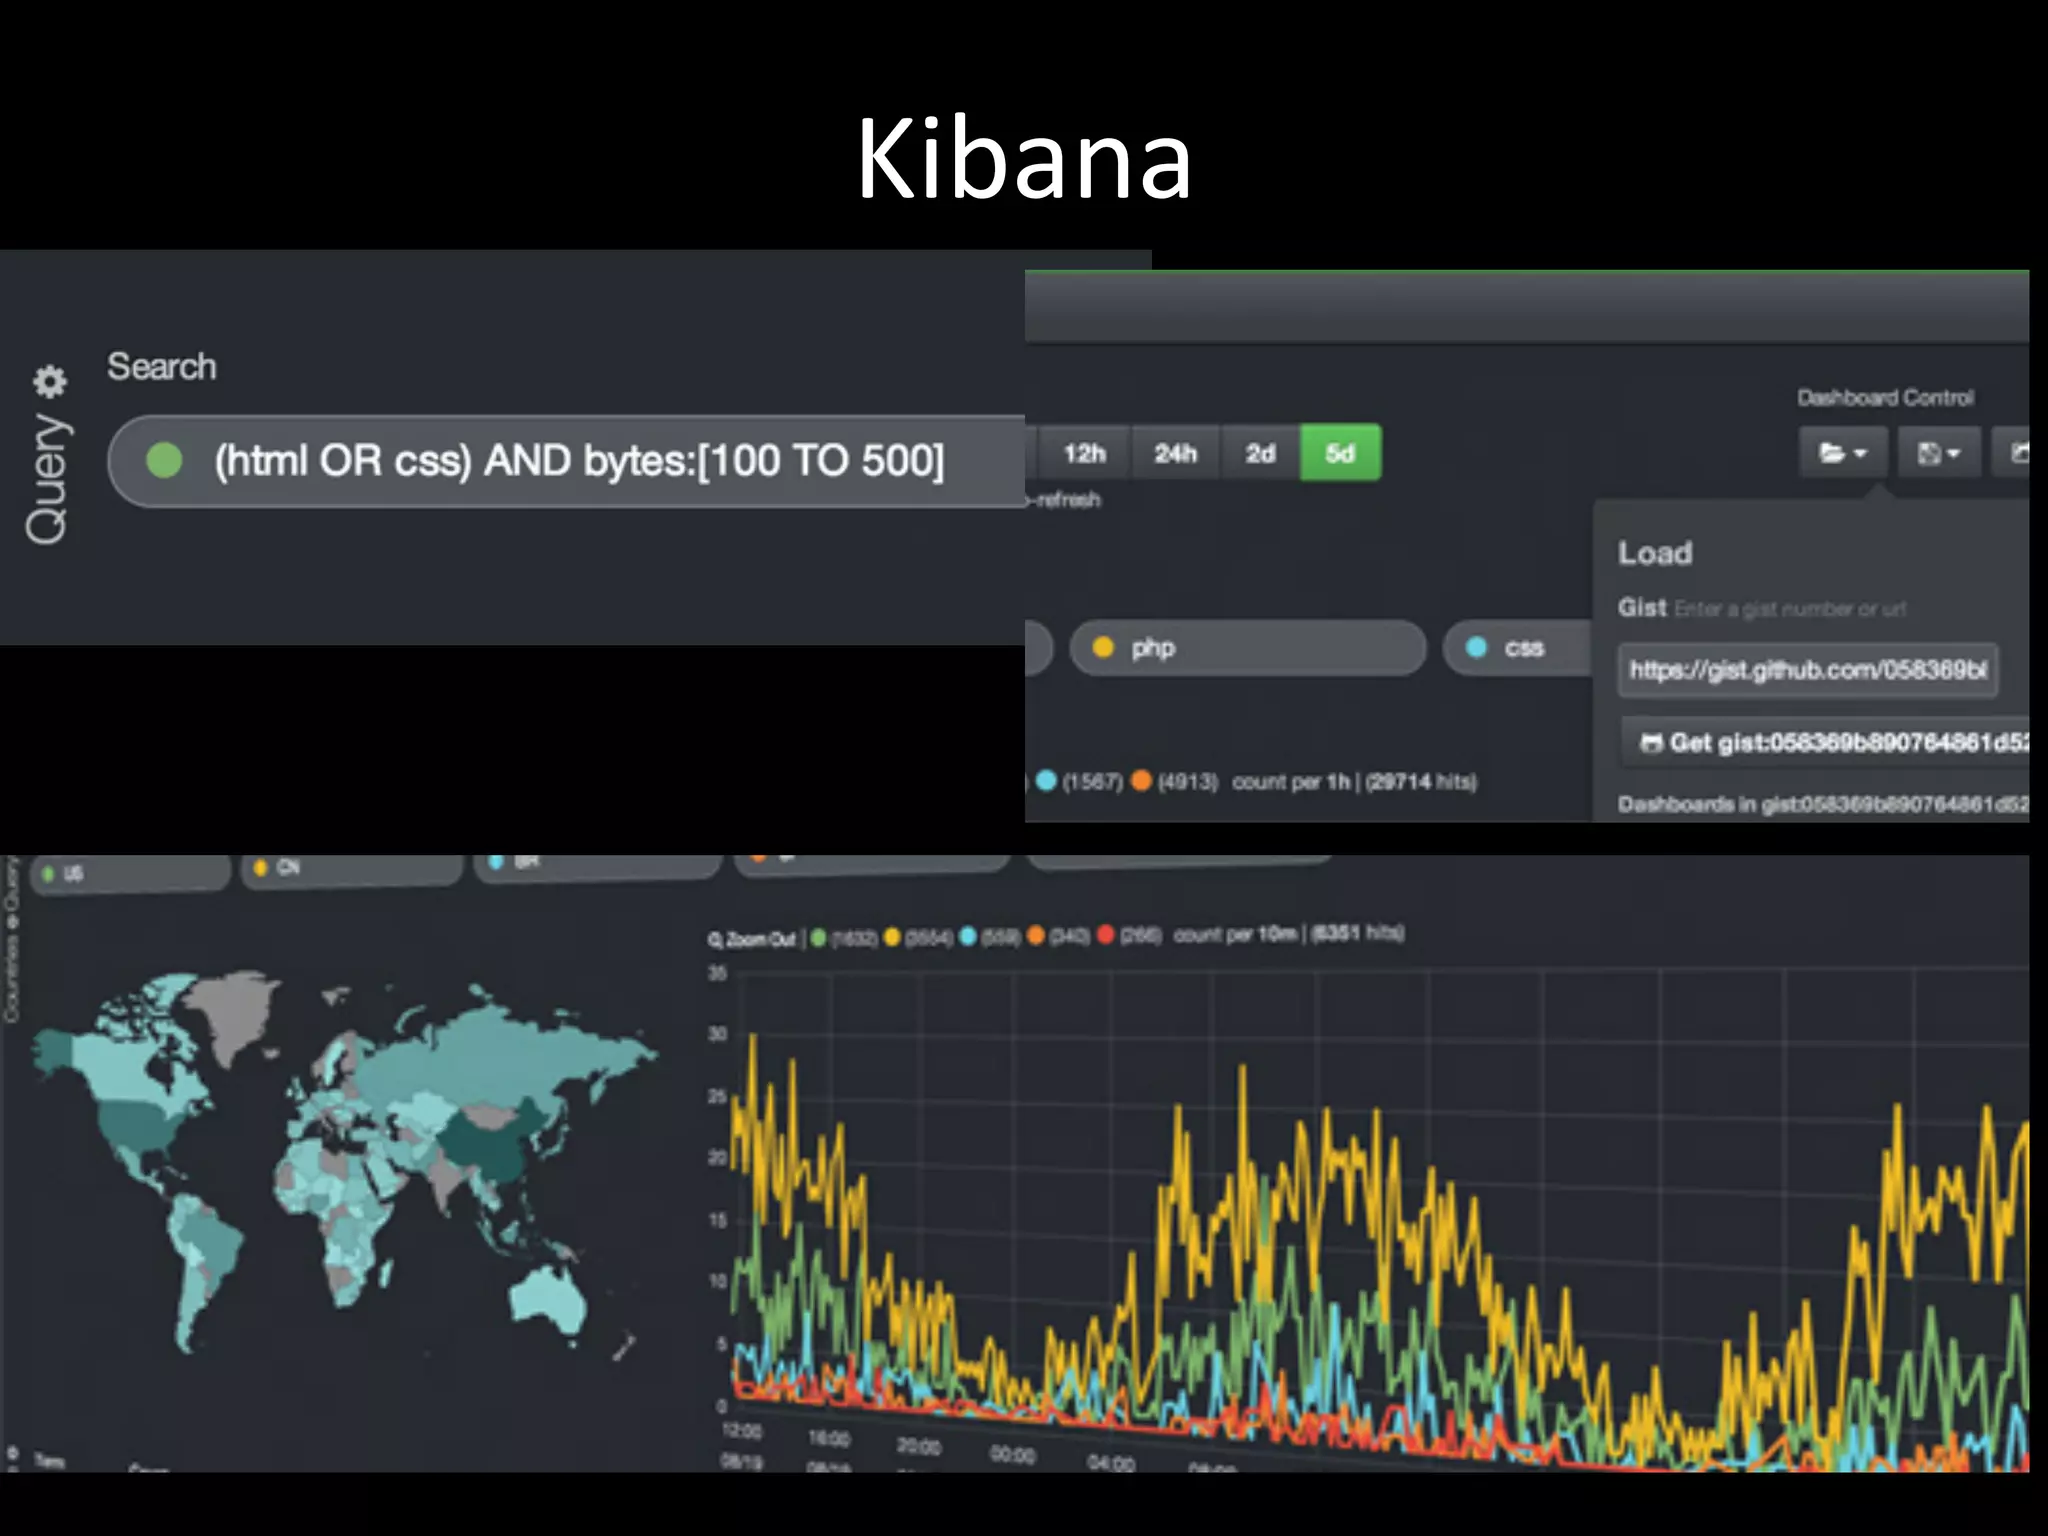Screen dimensions: 2048x1536
Task: Toggle the green dot of the html OR css query
Action: point(164,461)
